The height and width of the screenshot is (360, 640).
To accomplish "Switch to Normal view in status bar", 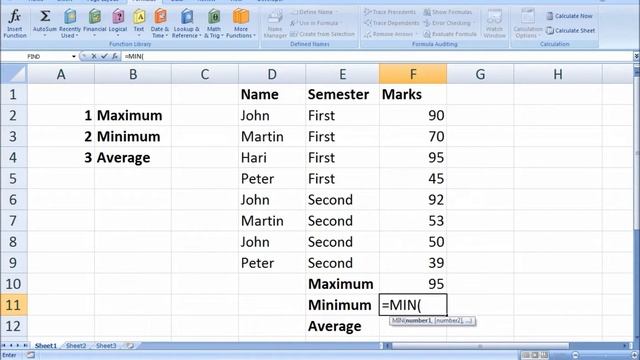I will (x=526, y=356).
